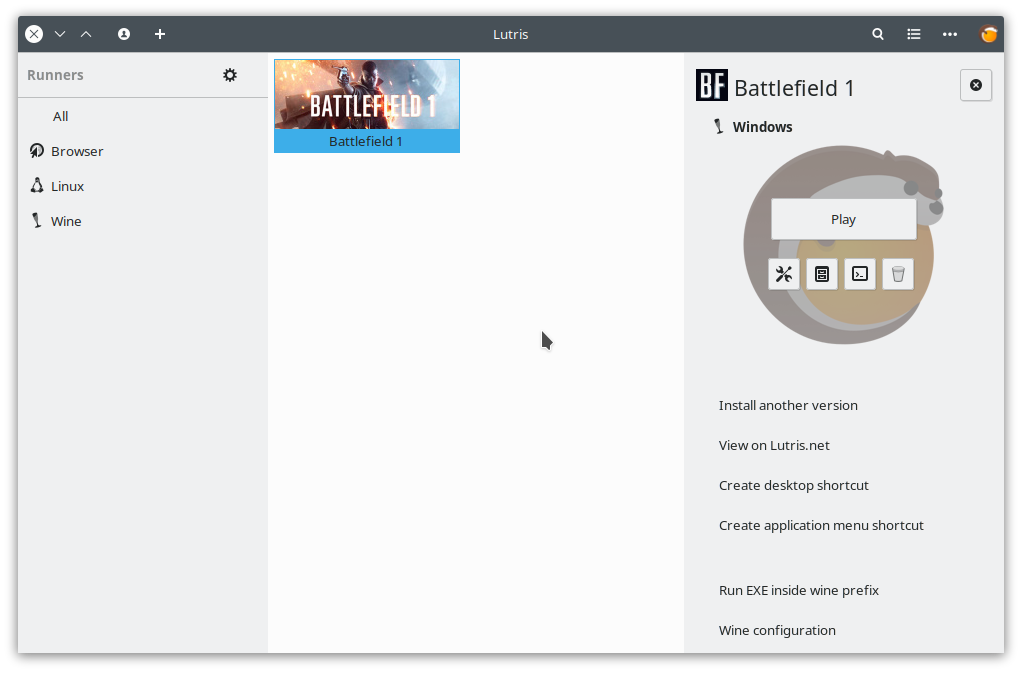The height and width of the screenshot is (673, 1022).
Task: Select the Battlefield 1 game banner
Action: click(x=367, y=94)
